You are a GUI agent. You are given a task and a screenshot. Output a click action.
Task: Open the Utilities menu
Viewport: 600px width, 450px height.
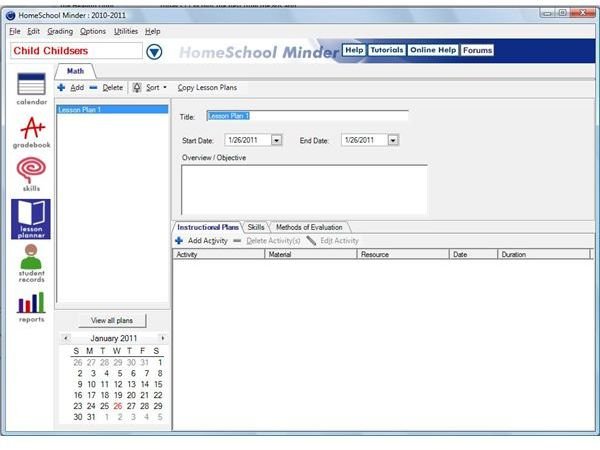[x=126, y=31]
